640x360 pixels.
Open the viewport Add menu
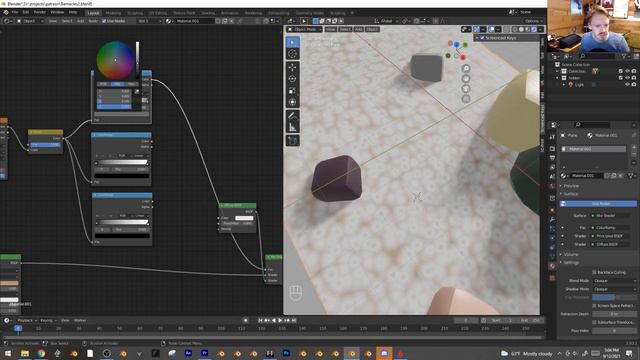pyautogui.click(x=358, y=29)
